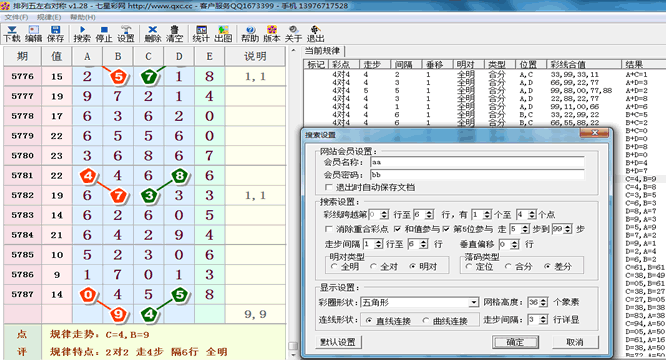The height and width of the screenshot is (360, 666).
Task: Click the green pentagon 8 in row 5781
Action: click(x=179, y=175)
